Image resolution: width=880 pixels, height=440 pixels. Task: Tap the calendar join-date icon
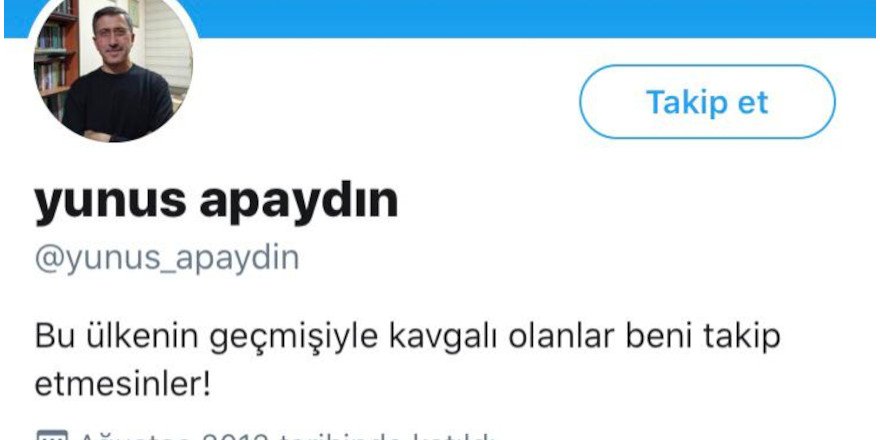(52, 436)
